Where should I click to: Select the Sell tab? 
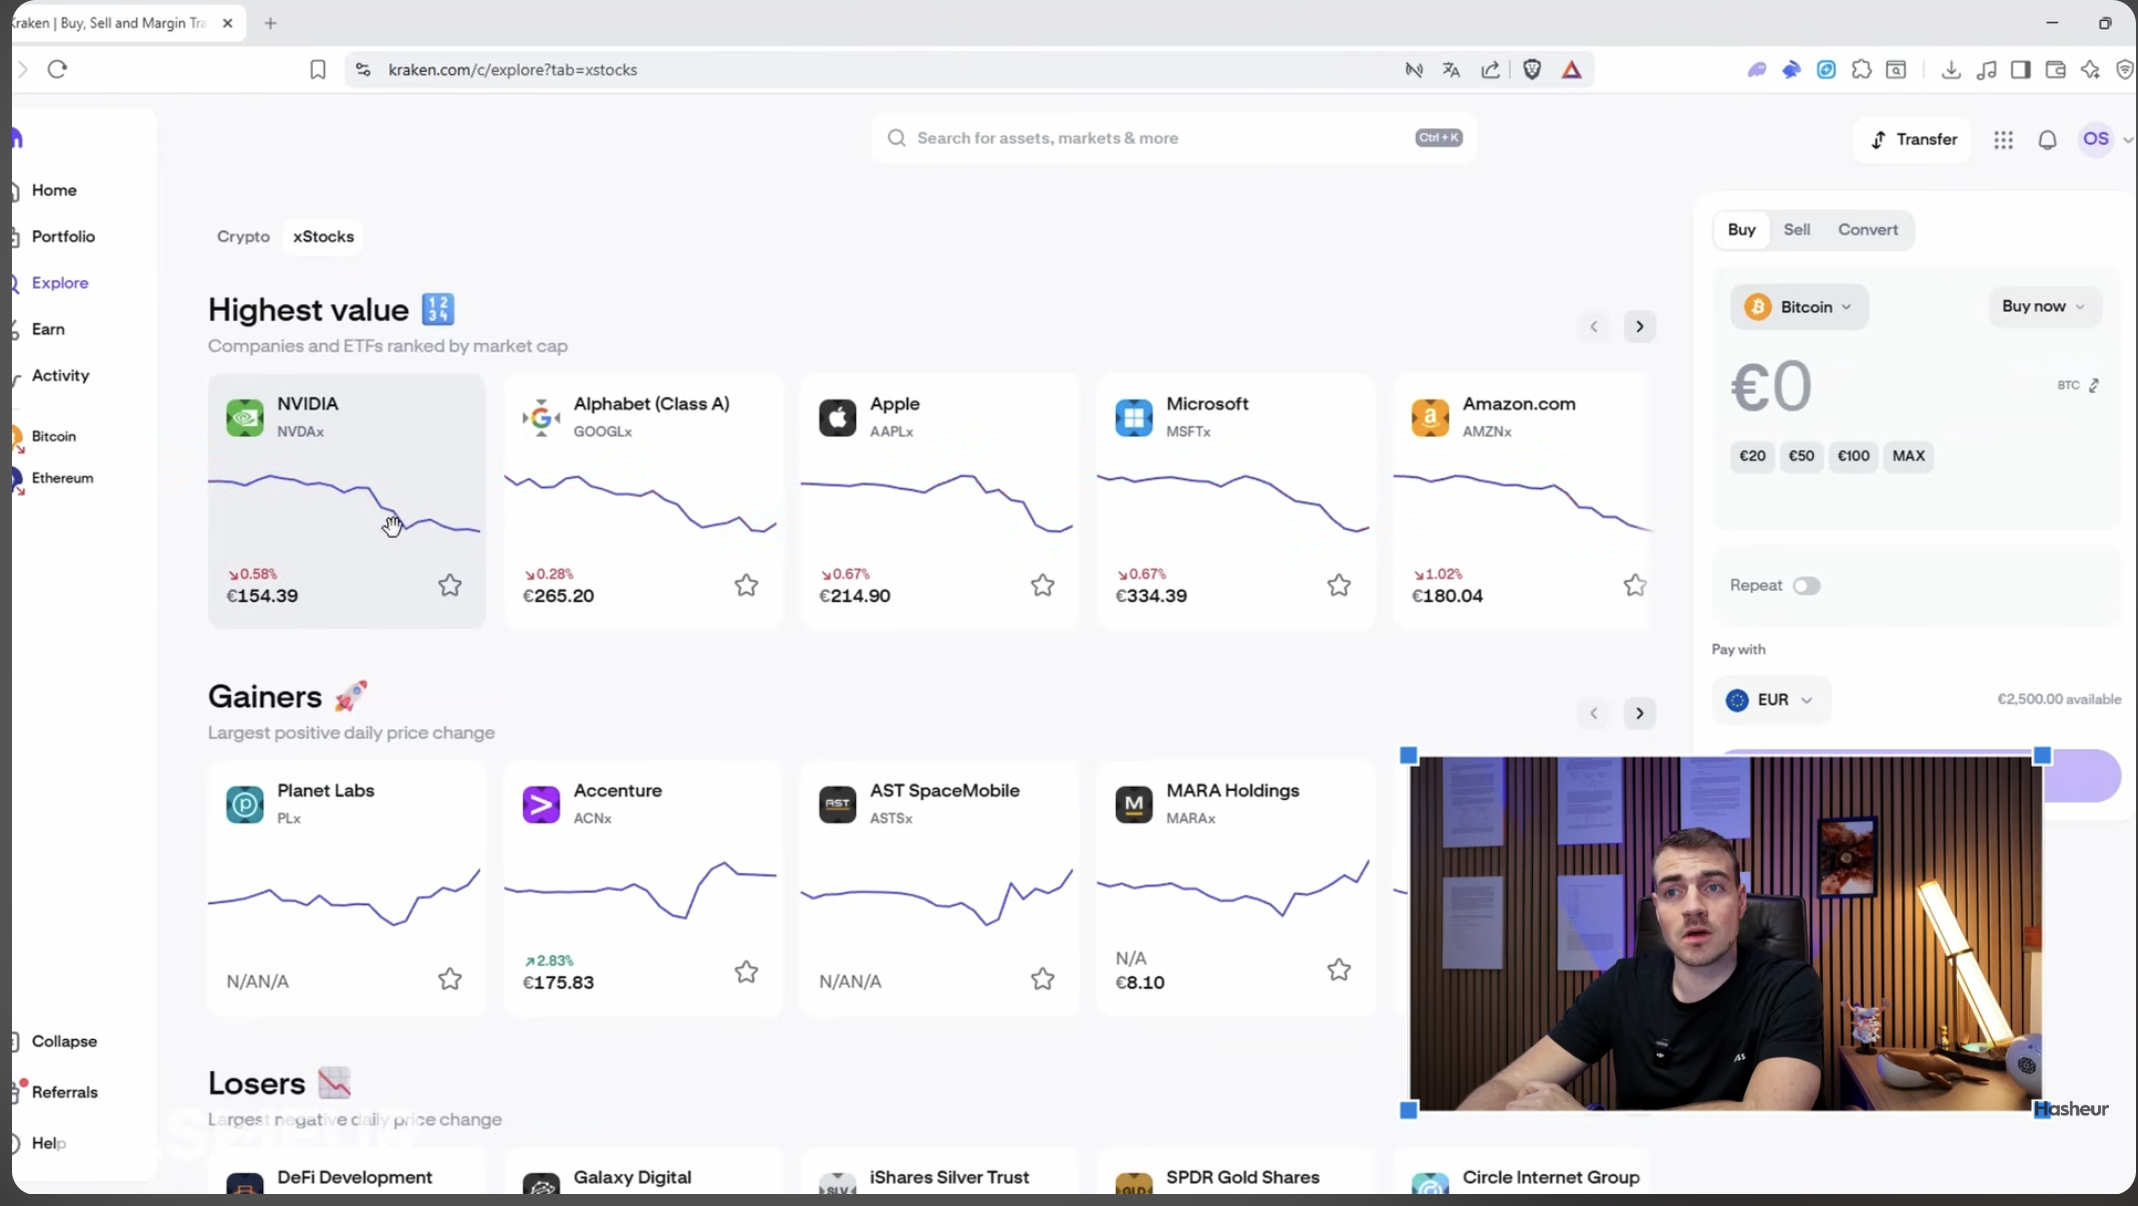click(x=1796, y=230)
